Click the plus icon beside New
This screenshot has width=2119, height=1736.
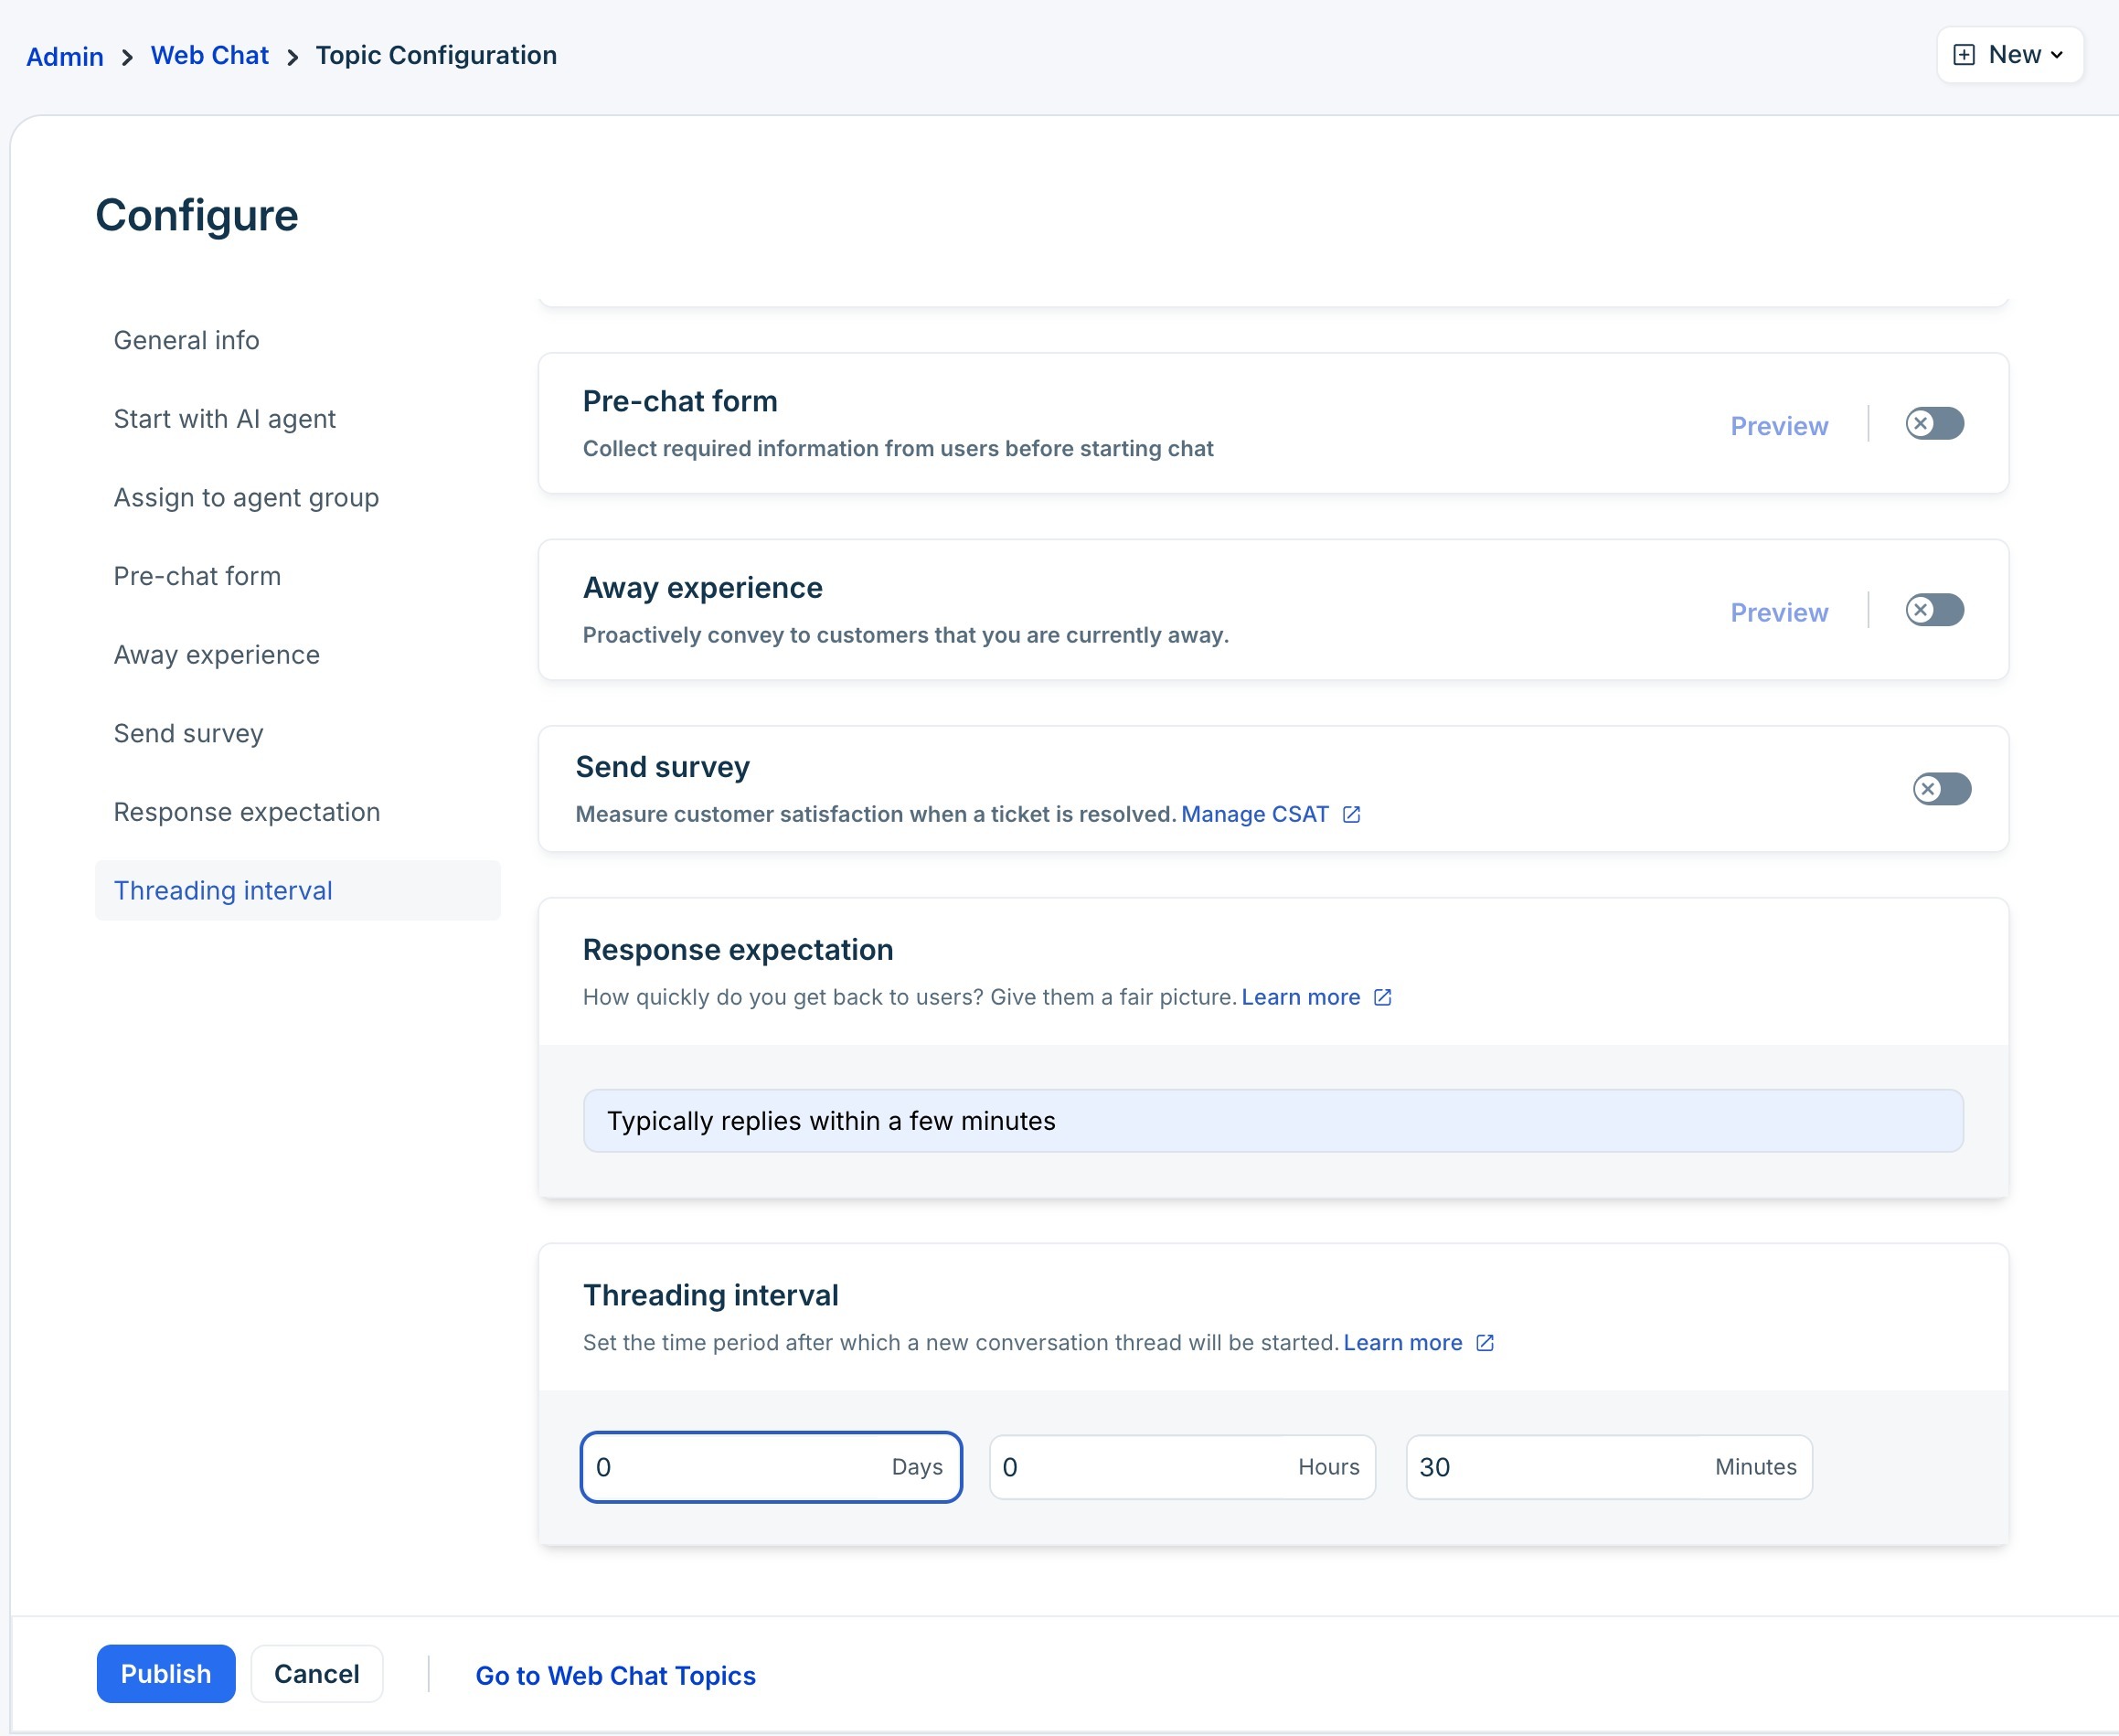1964,55
